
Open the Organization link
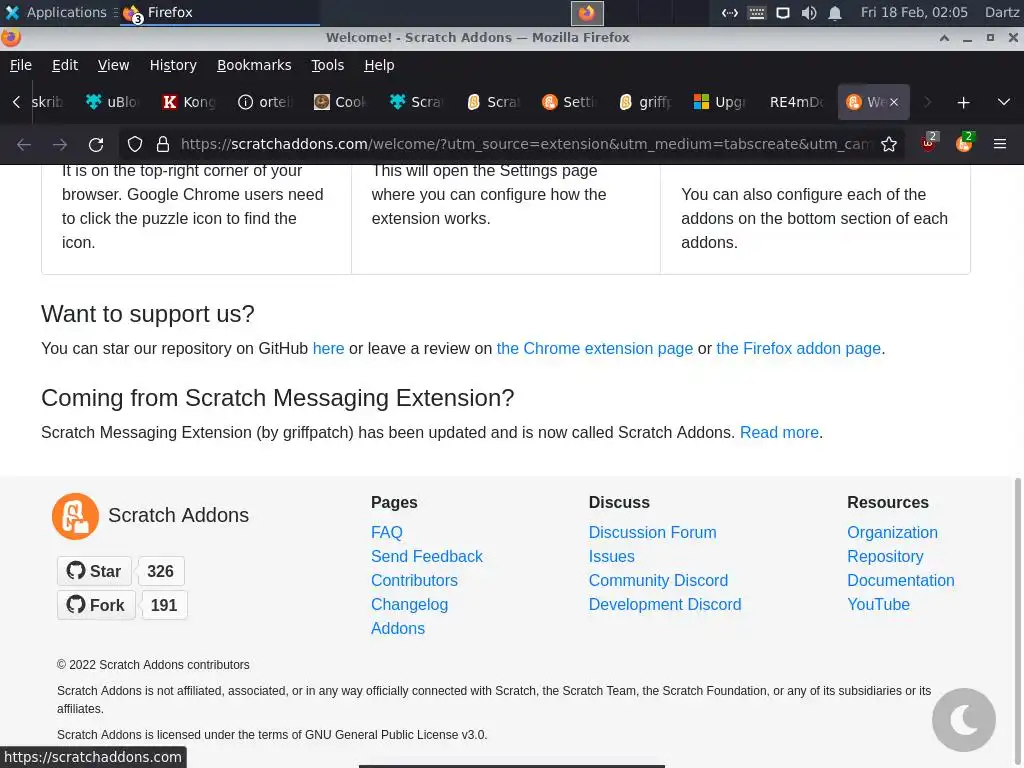click(892, 533)
